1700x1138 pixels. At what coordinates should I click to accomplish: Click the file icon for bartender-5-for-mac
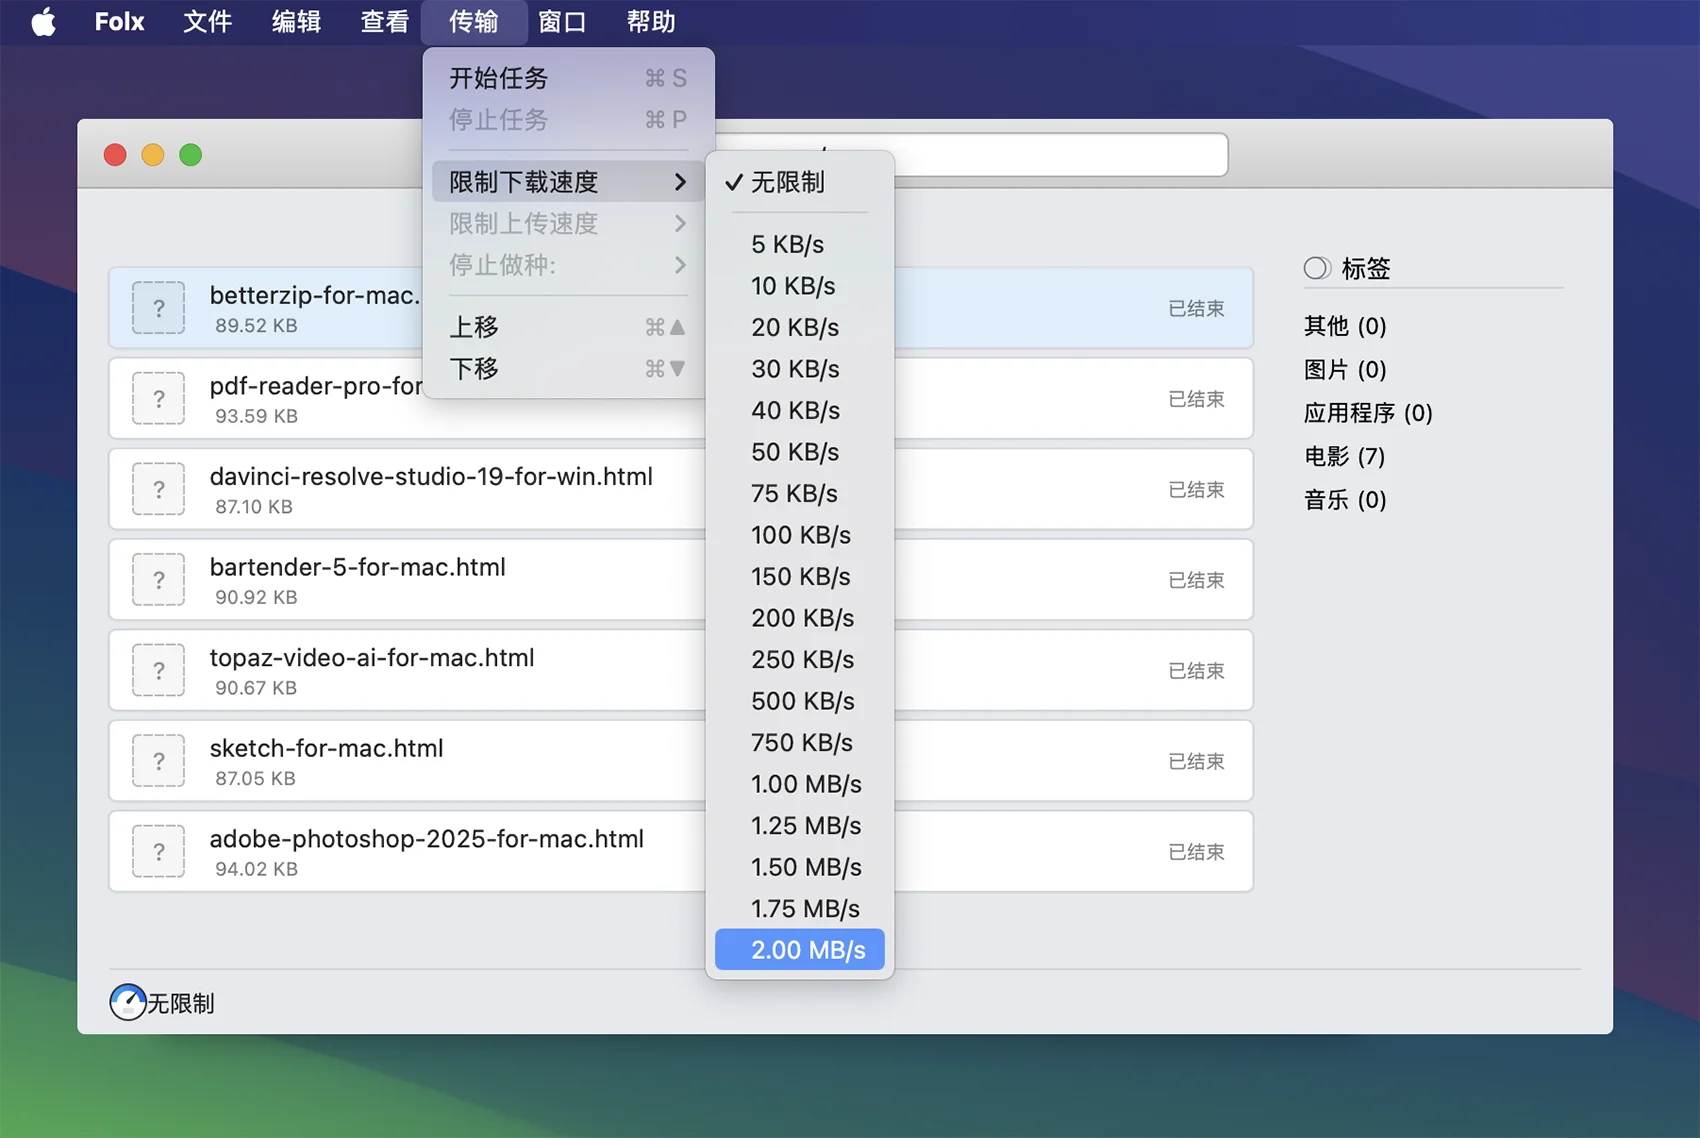158,579
